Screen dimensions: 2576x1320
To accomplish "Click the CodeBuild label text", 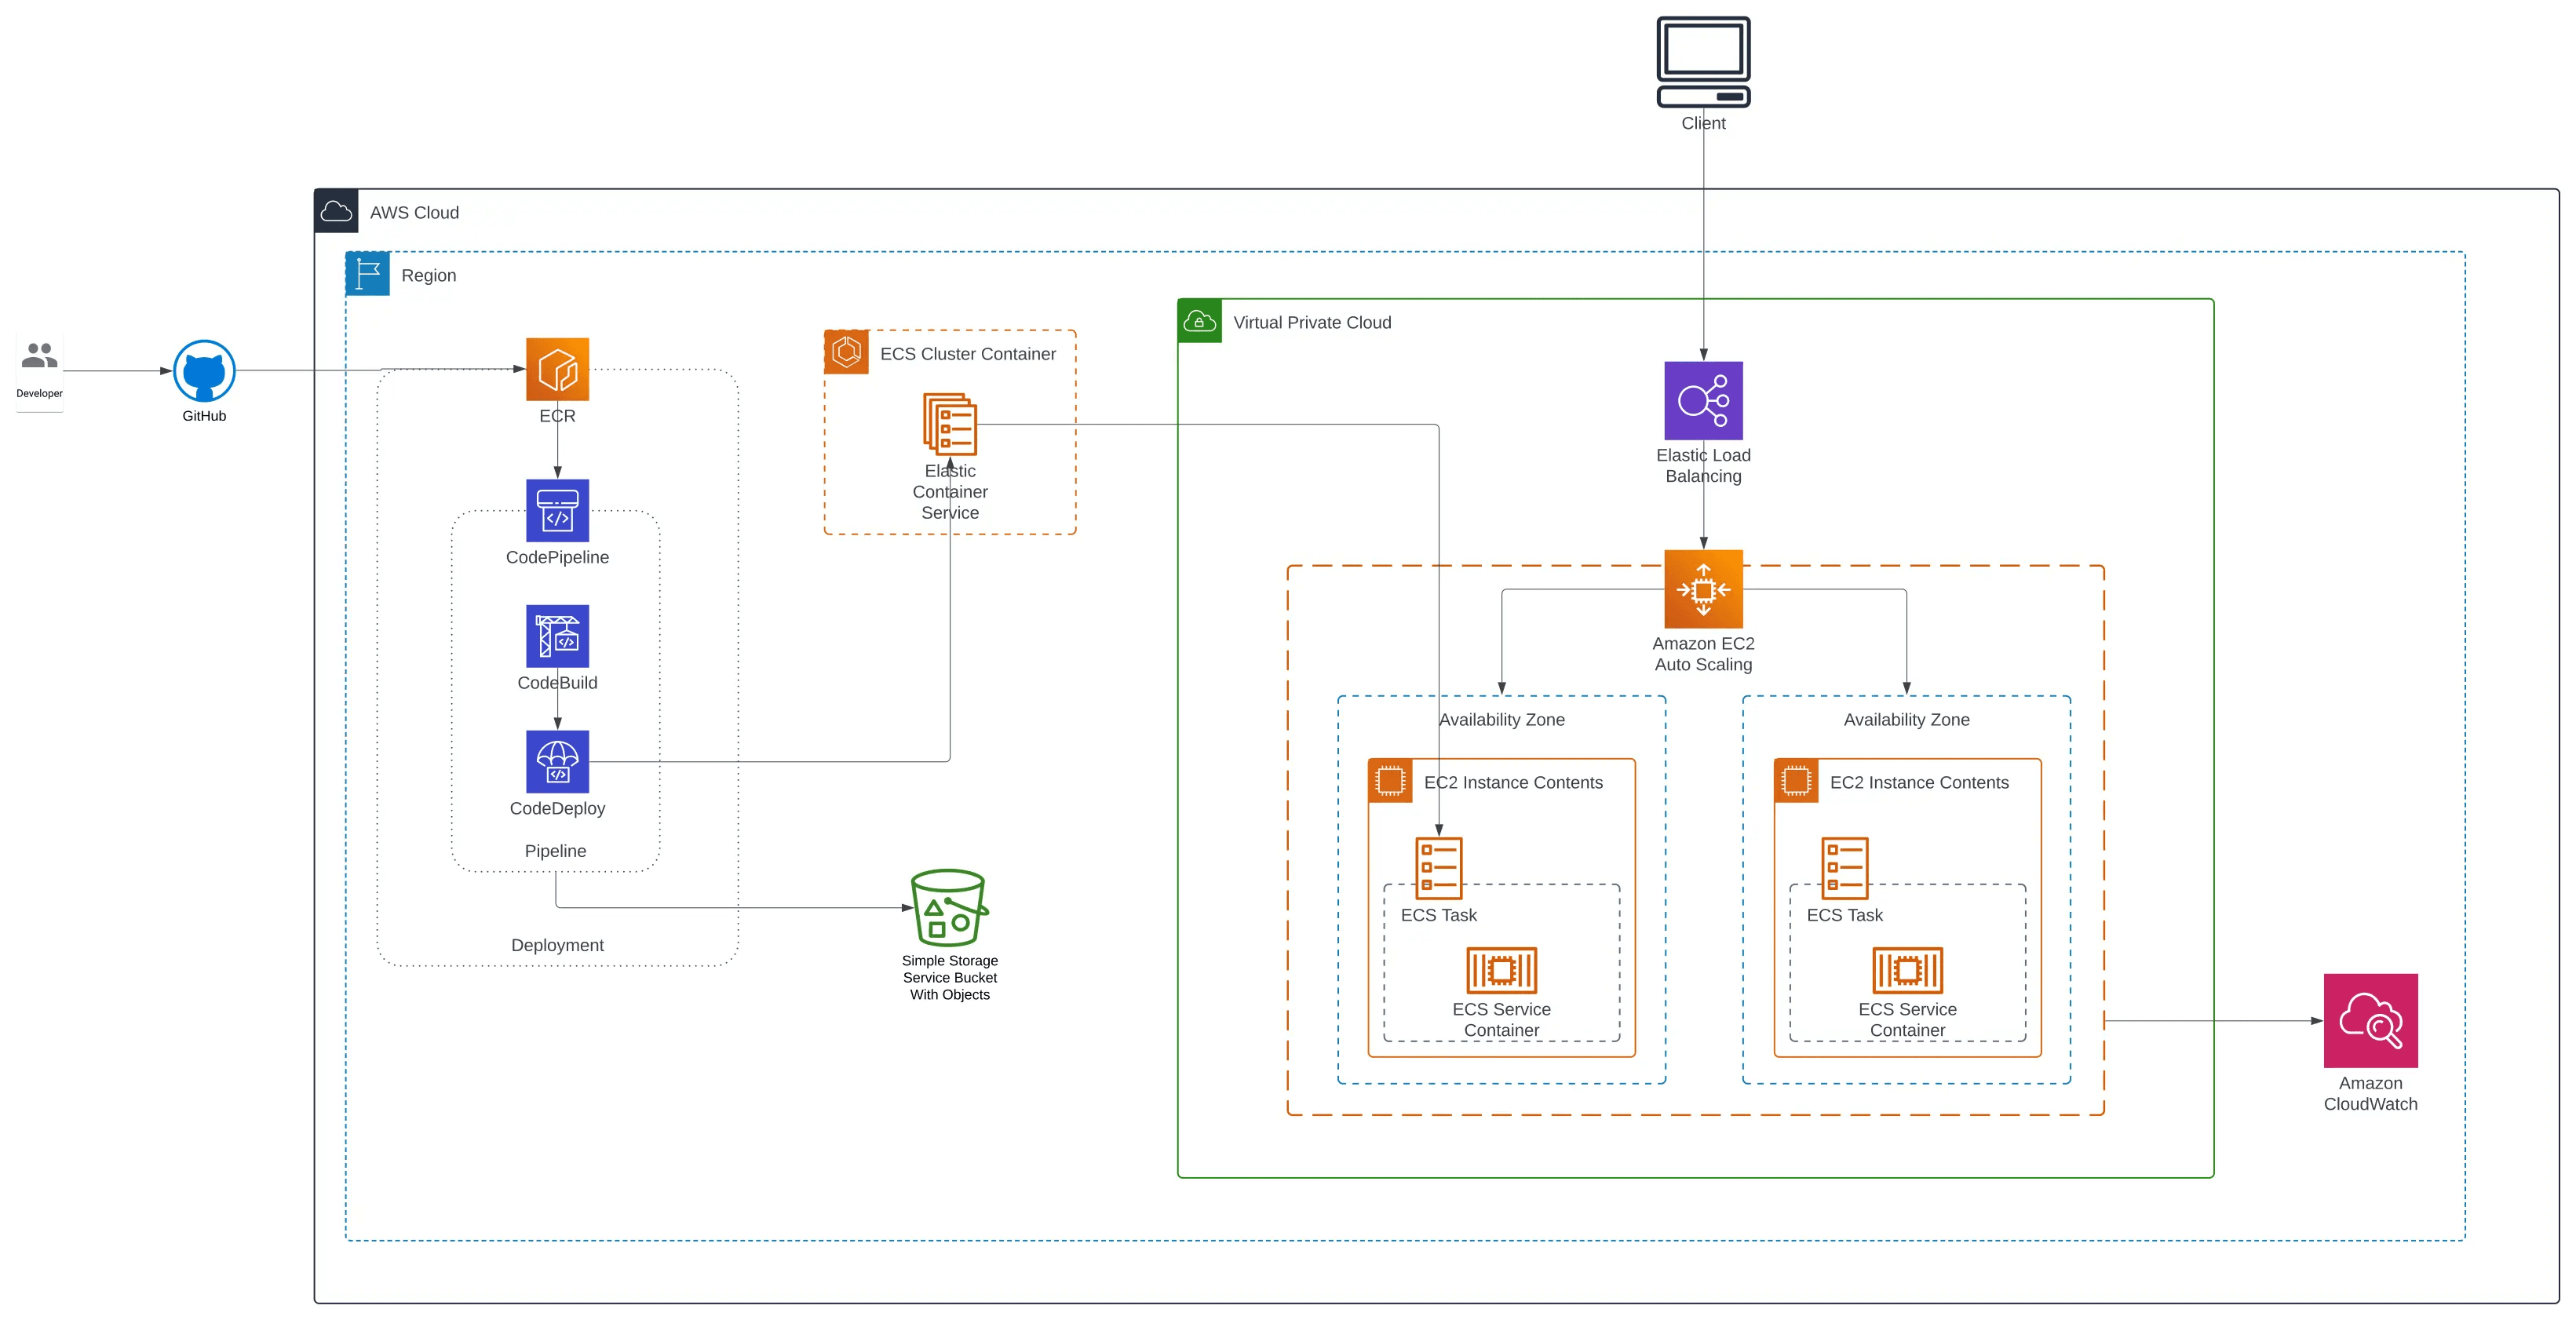I will 557,682.
